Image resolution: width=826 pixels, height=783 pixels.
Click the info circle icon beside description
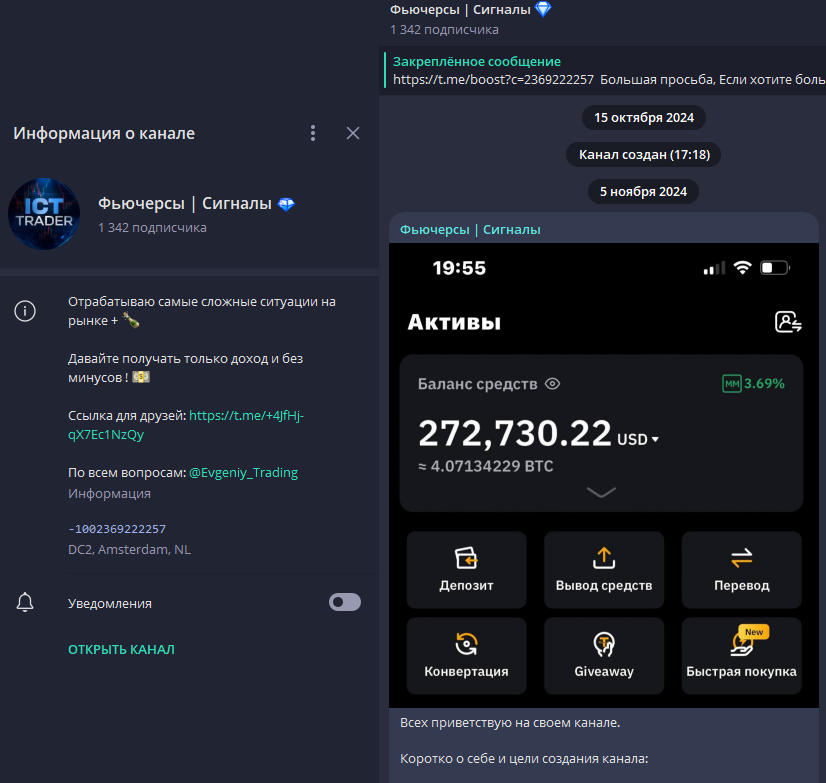[25, 311]
